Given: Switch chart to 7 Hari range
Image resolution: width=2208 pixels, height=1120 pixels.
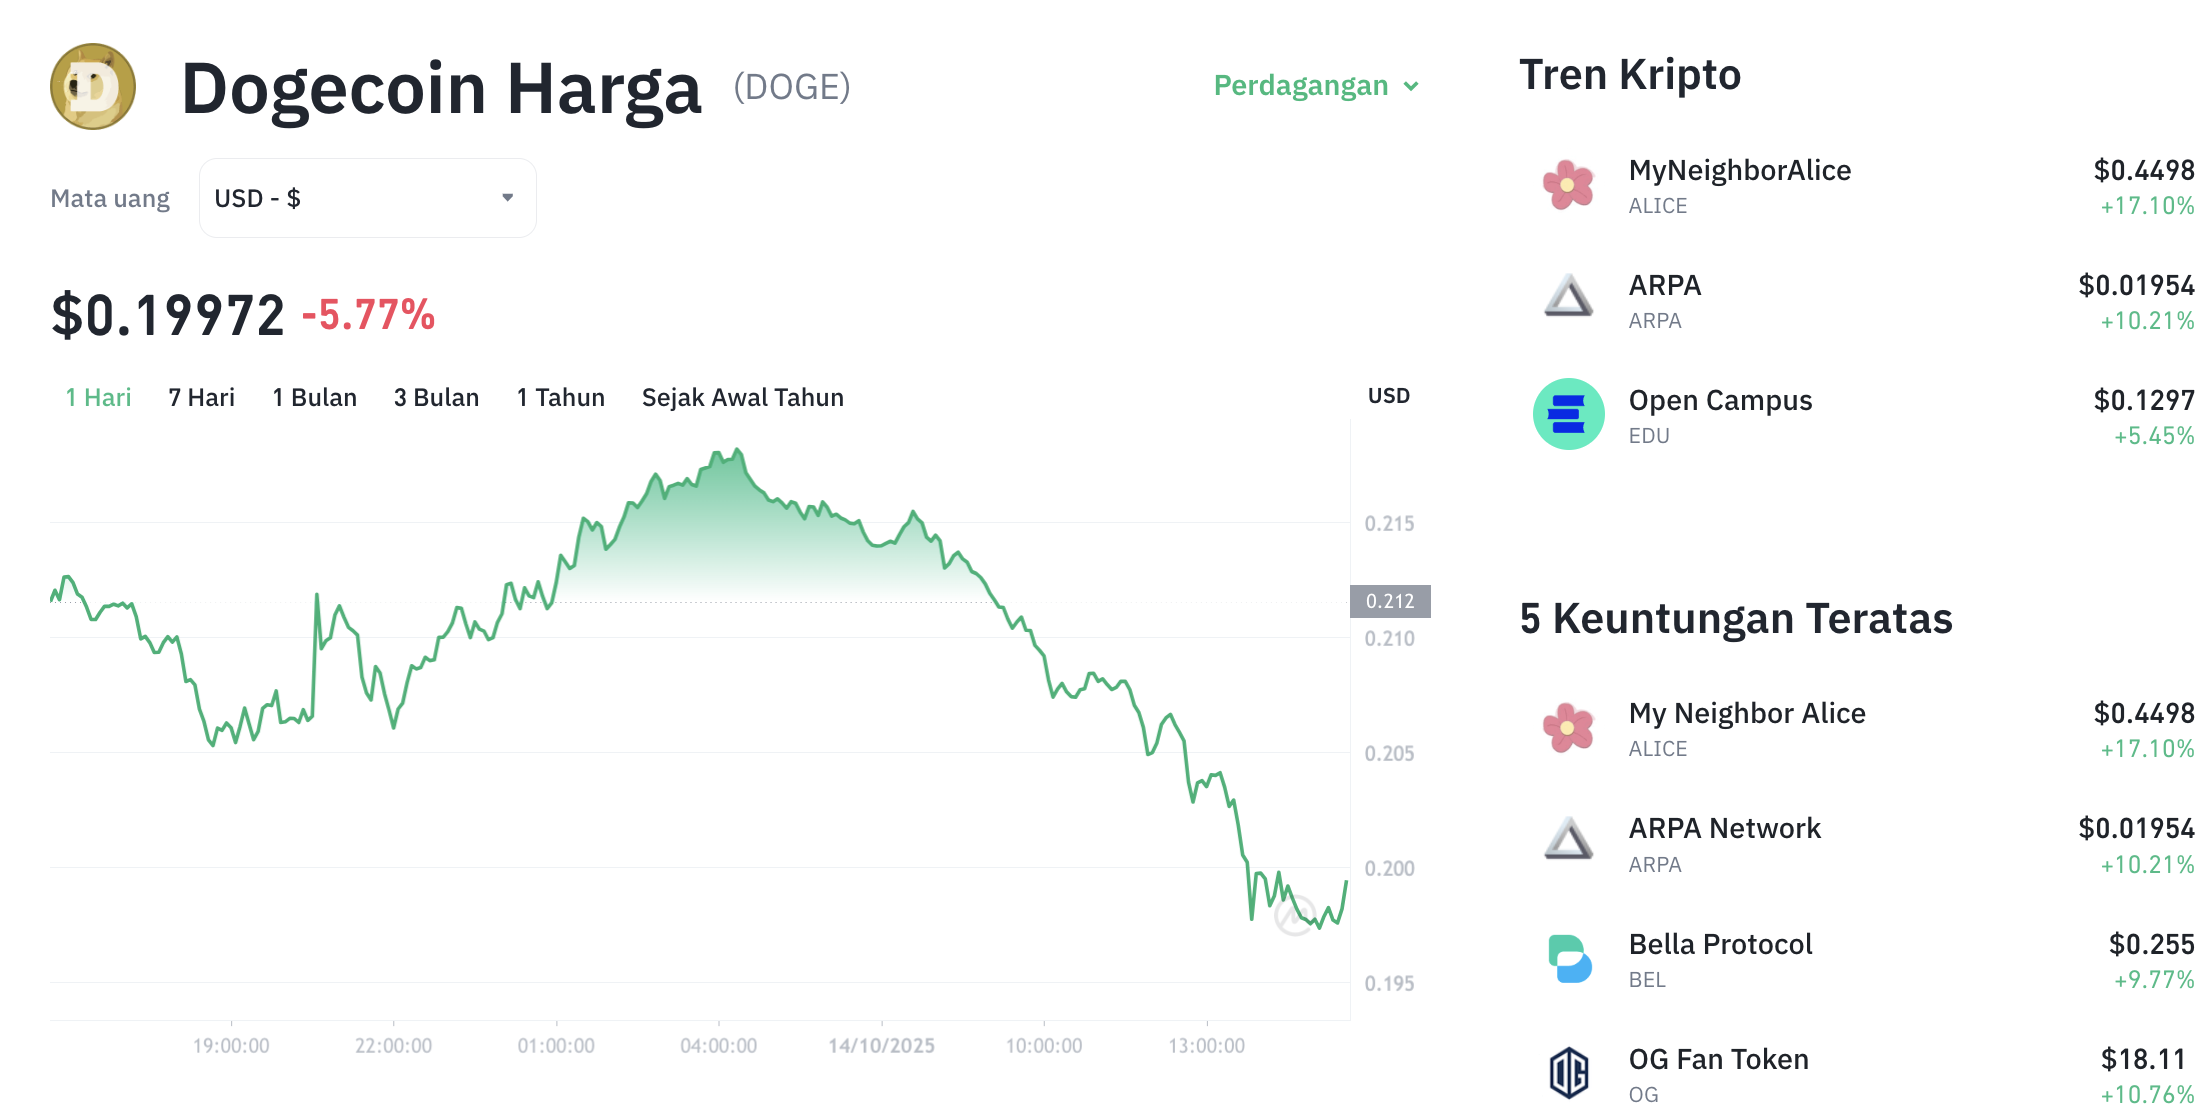Looking at the screenshot, I should point(201,398).
